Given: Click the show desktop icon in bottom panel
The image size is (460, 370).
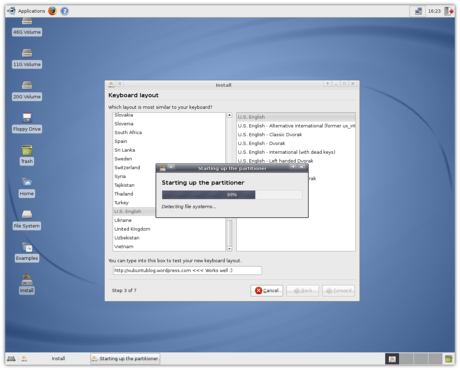Looking at the screenshot, I should tap(11, 359).
